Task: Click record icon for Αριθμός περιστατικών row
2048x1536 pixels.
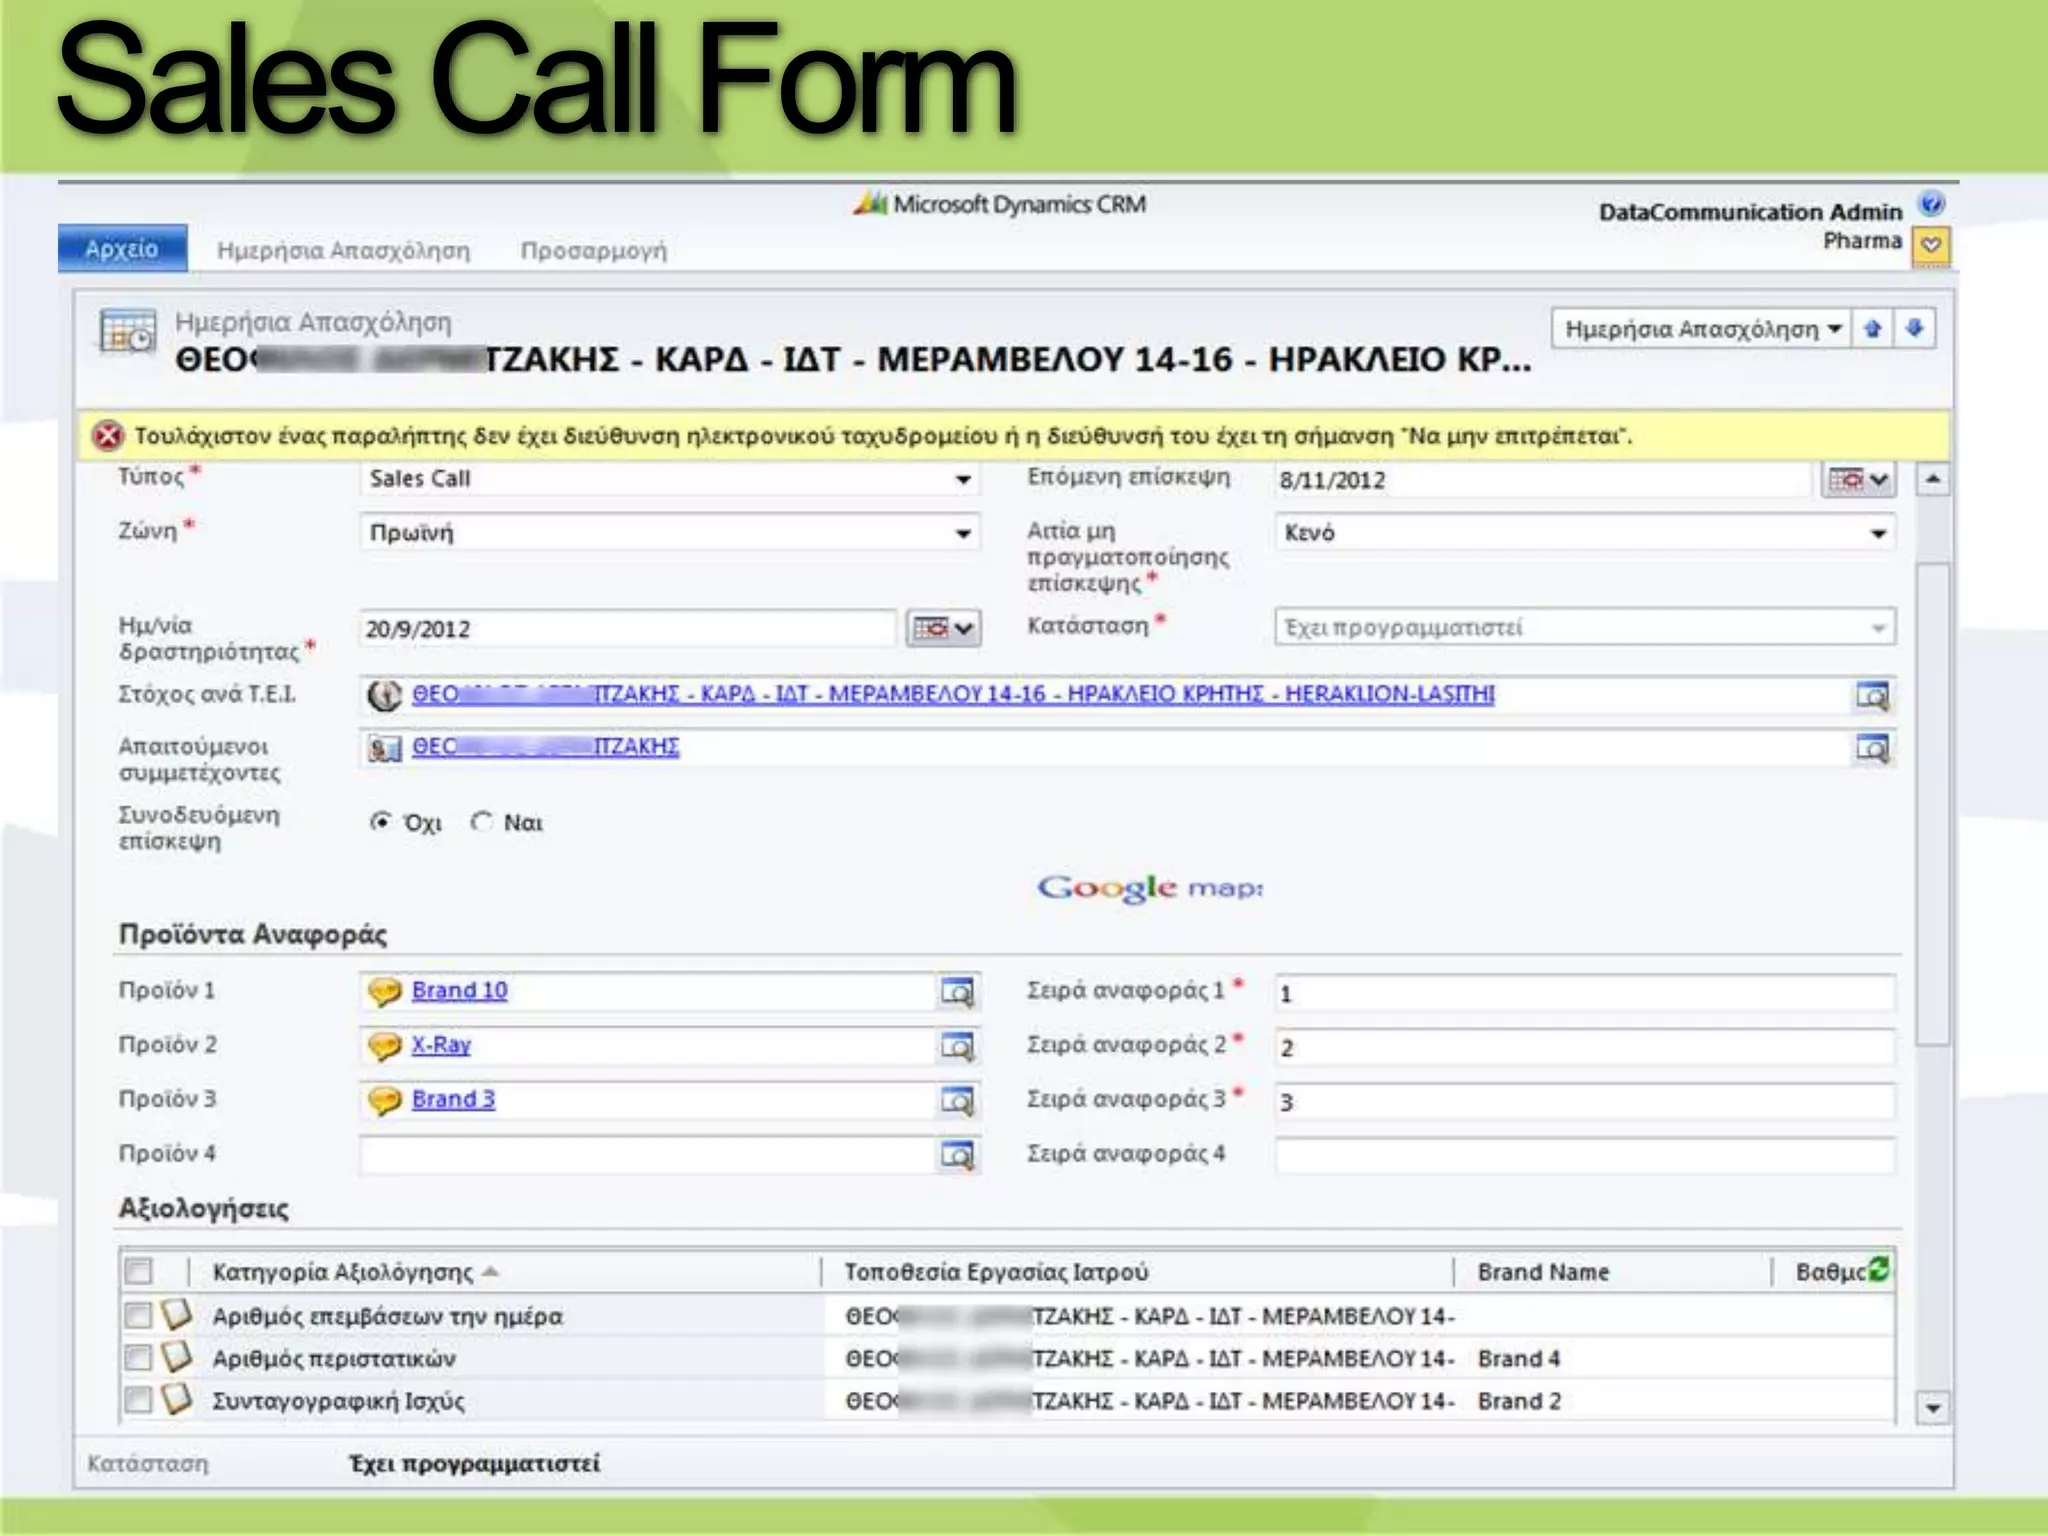Action: 176,1357
